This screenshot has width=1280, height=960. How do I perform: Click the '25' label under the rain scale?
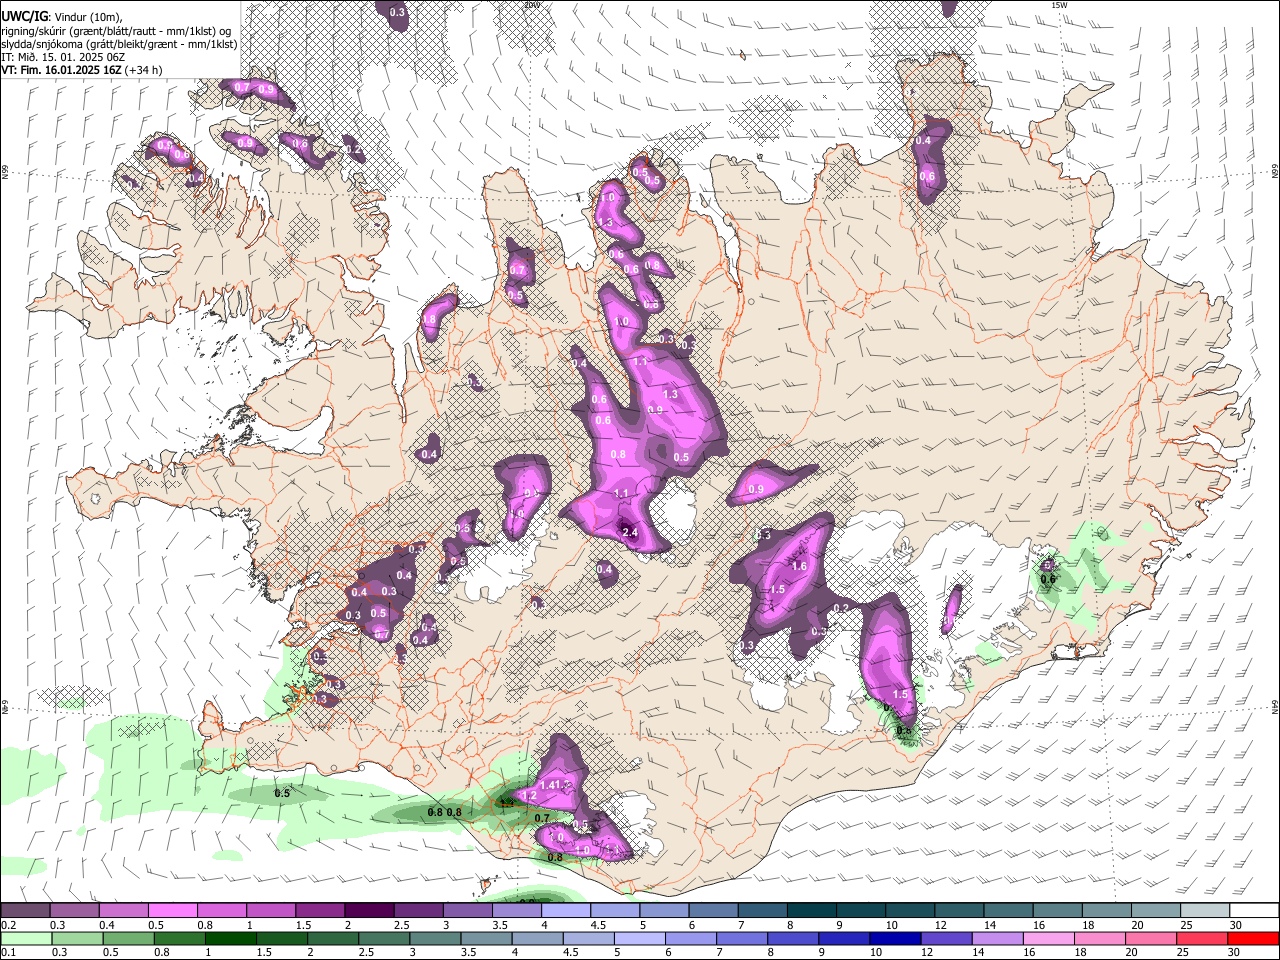[1183, 953]
